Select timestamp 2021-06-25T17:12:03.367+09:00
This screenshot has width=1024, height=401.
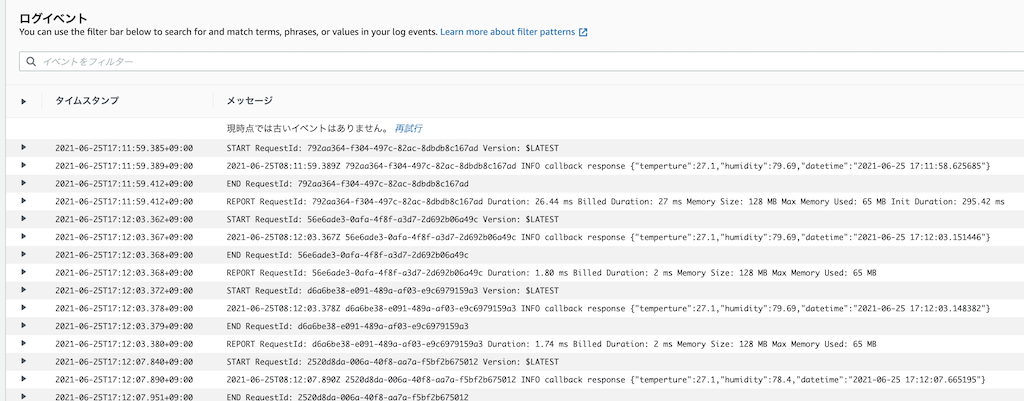124,237
